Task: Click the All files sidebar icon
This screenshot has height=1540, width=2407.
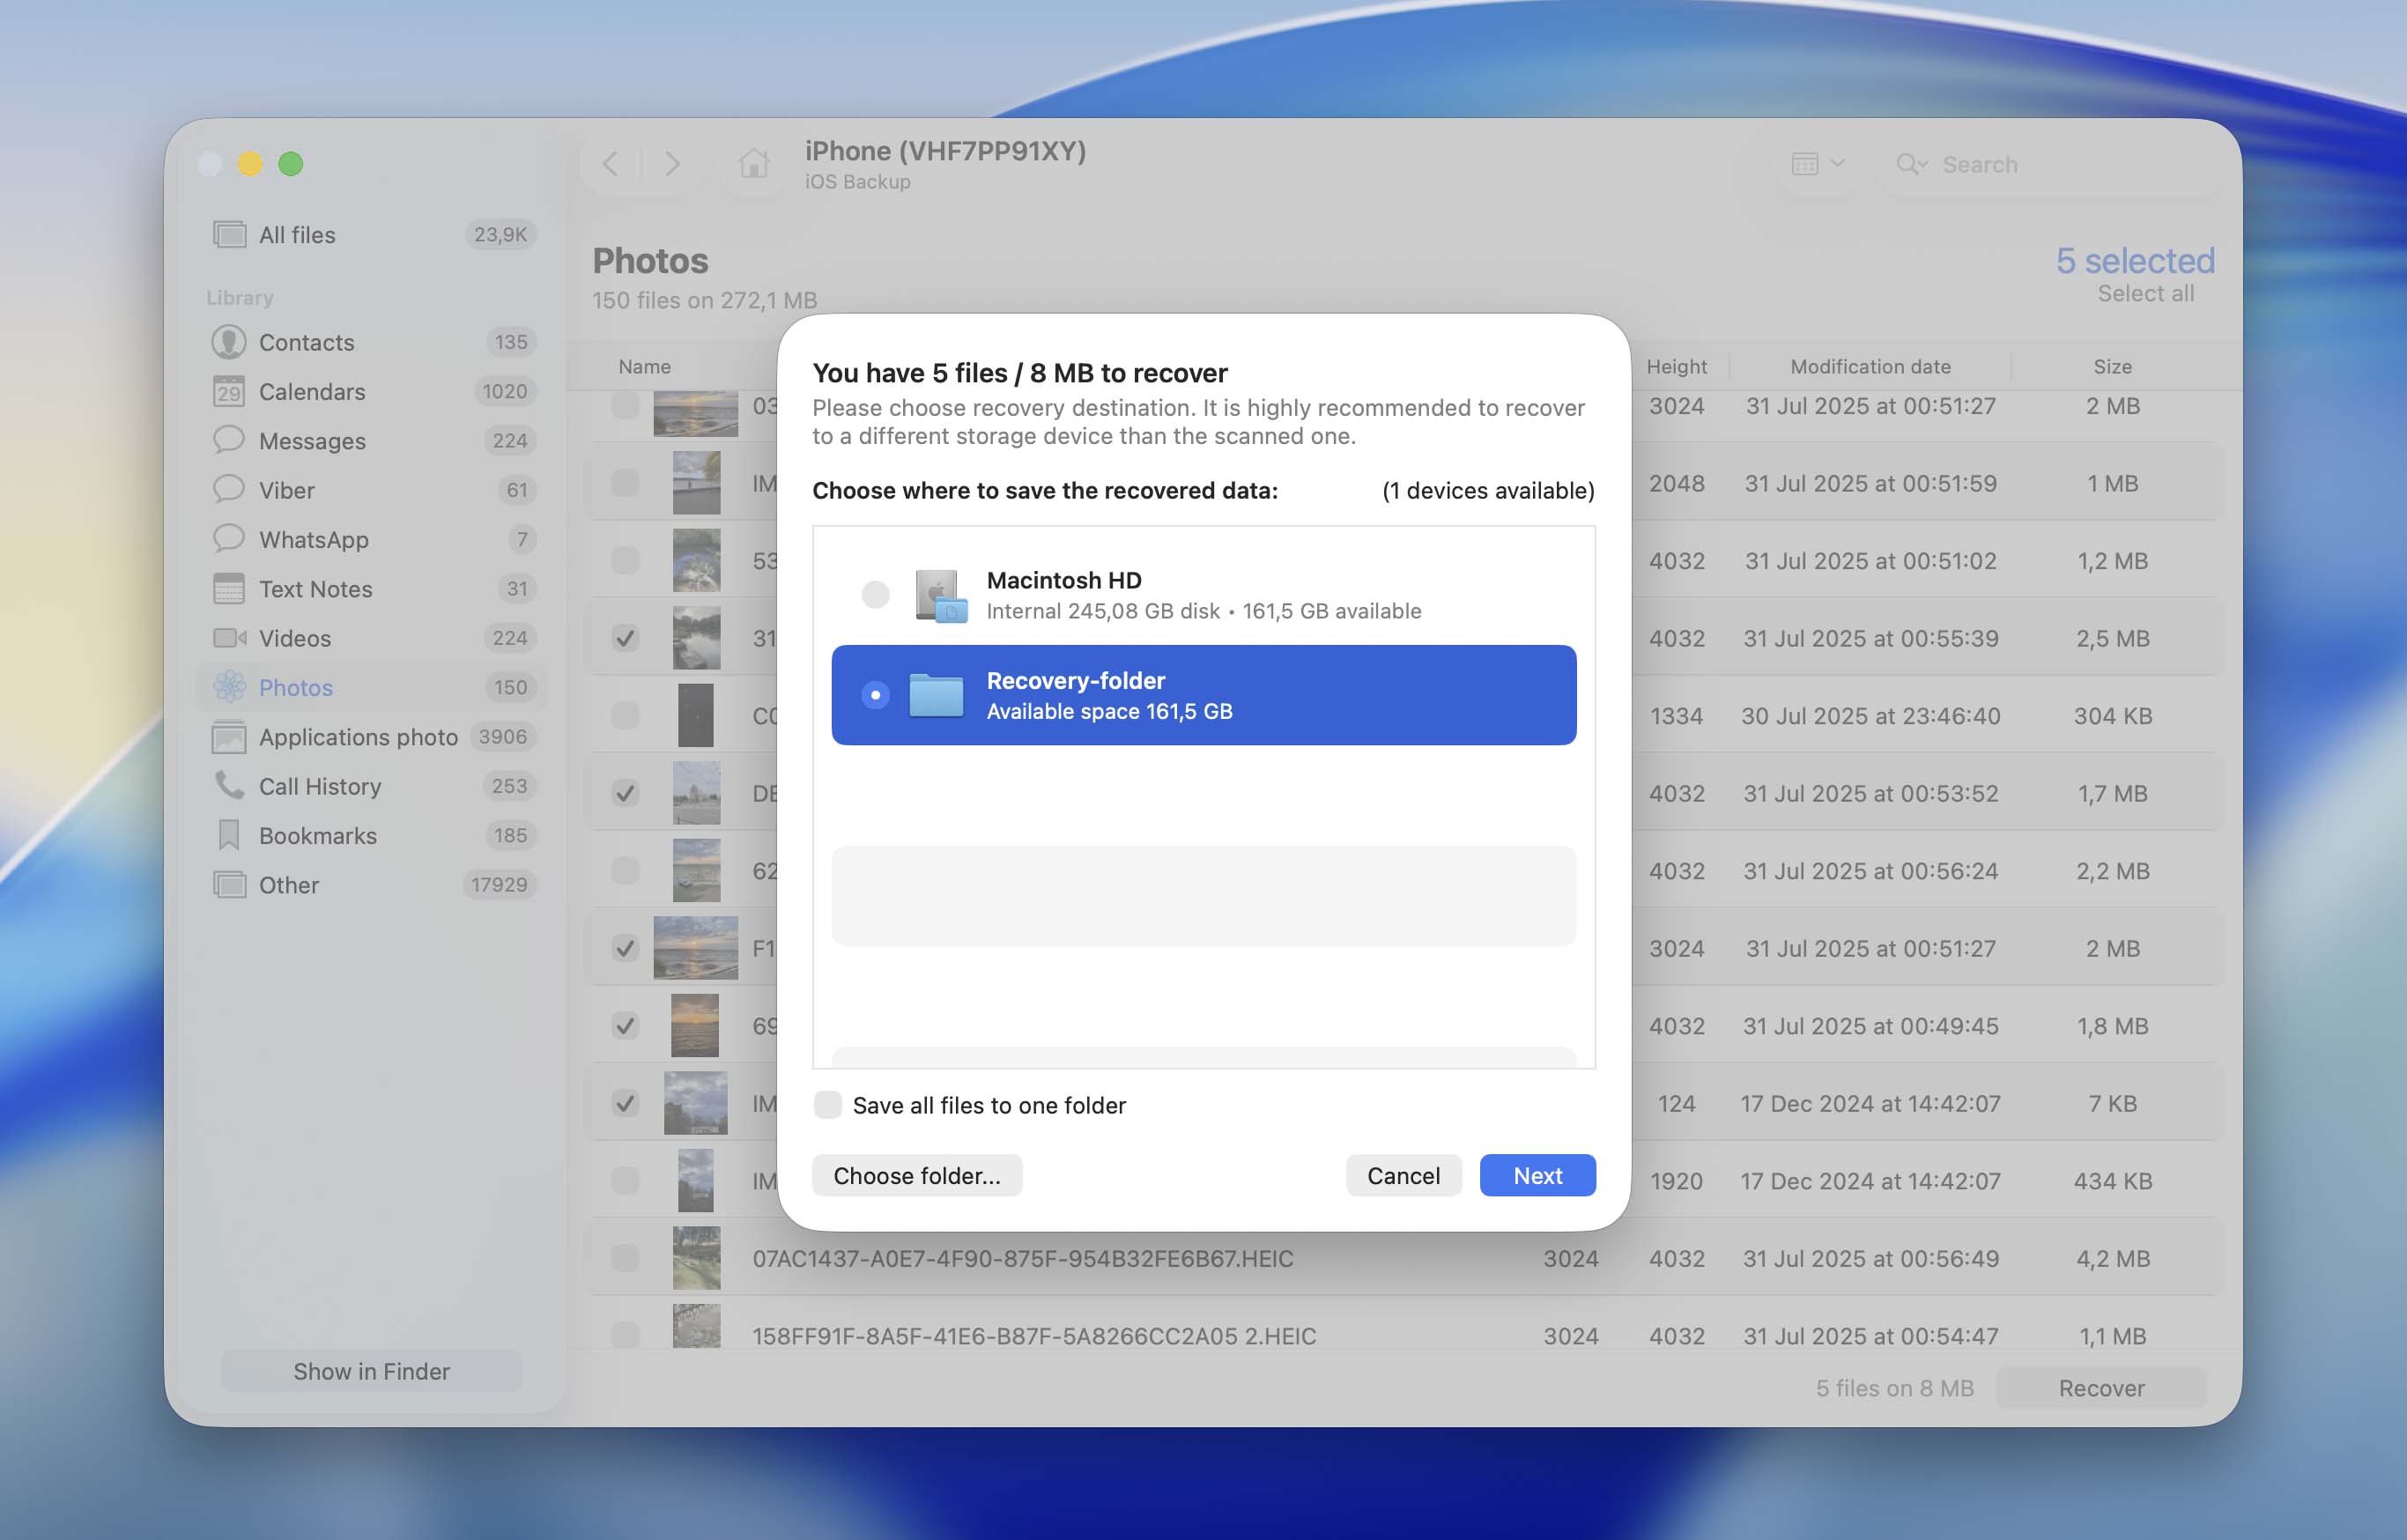Action: pos(229,235)
